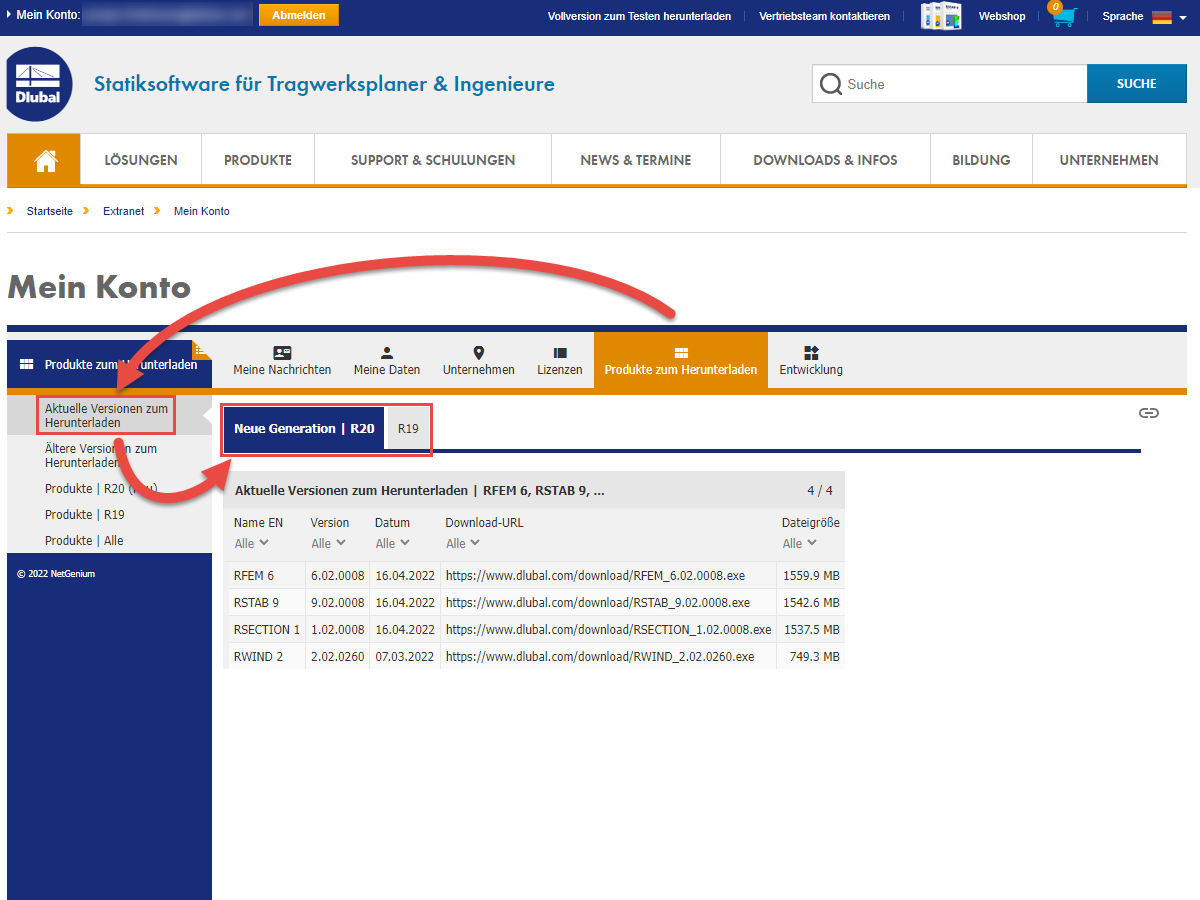Open the Version column filter dropdown
Viewport: 1200px width, 900px height.
pyautogui.click(x=328, y=544)
